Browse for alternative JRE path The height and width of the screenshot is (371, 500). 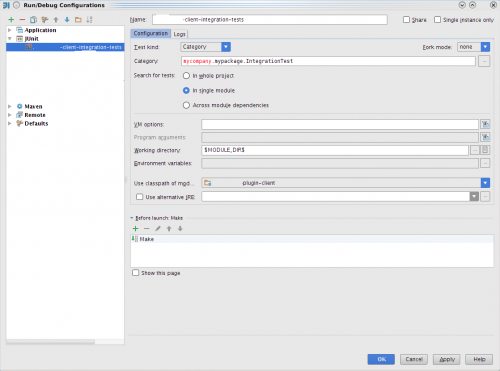[x=485, y=196]
